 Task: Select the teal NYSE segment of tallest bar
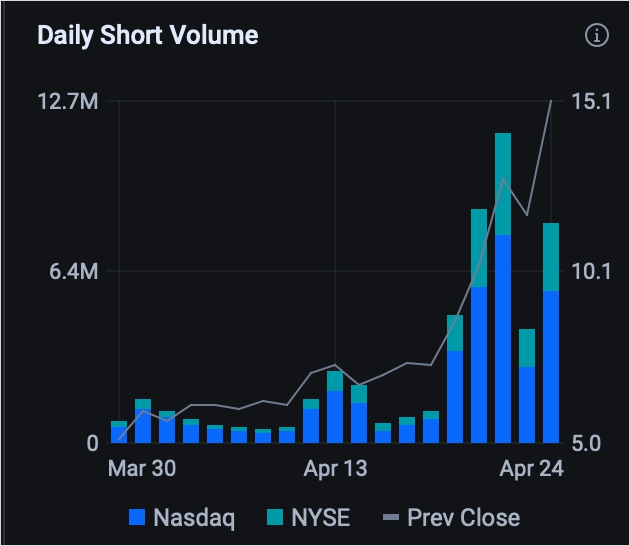[503, 184]
